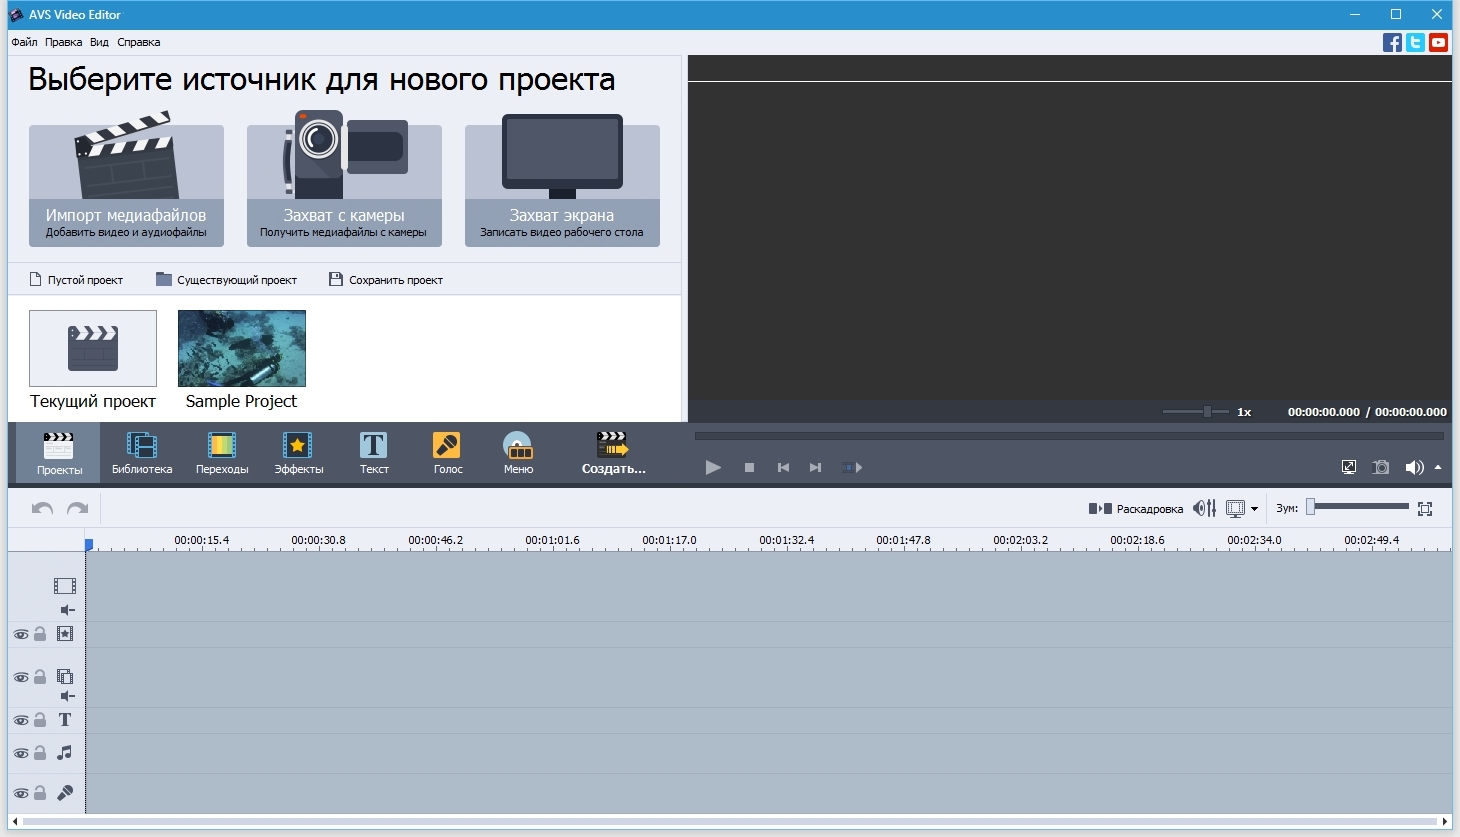Click the Импорт медиафайлов card
This screenshot has height=837, width=1460.
coord(126,185)
